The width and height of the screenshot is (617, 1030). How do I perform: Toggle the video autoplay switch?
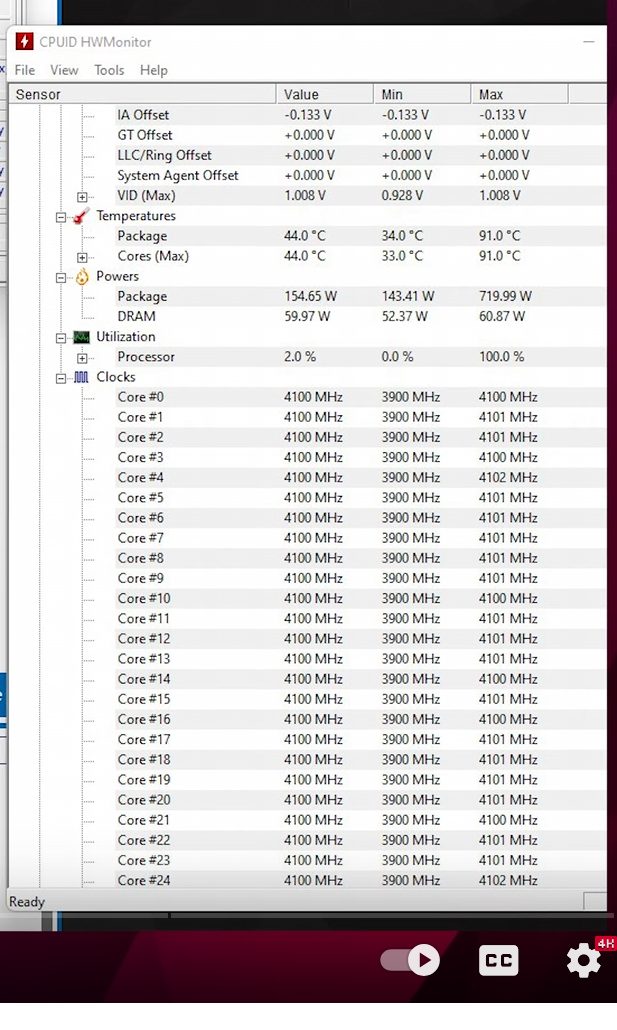(x=411, y=960)
